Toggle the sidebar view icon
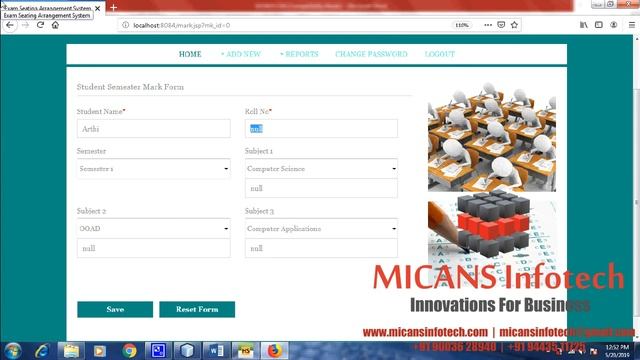This screenshot has width=640, height=360. (x=599, y=25)
